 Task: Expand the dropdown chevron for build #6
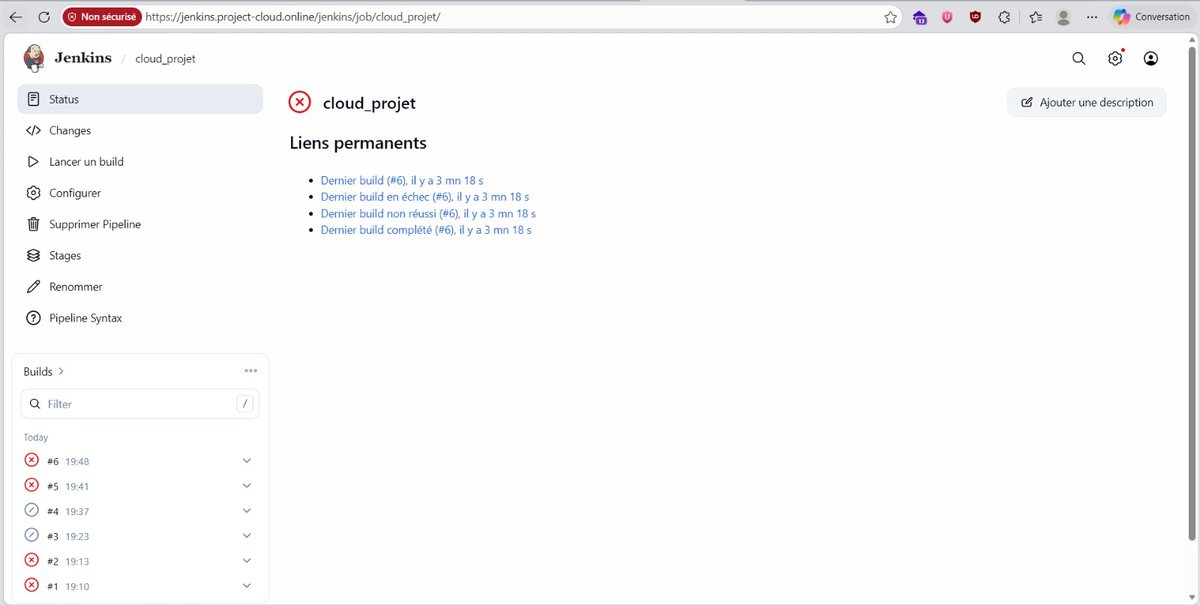tap(247, 461)
